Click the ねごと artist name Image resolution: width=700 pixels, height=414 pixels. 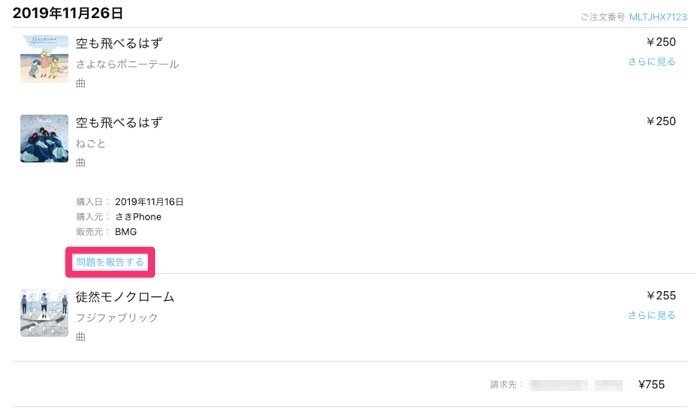[91, 143]
